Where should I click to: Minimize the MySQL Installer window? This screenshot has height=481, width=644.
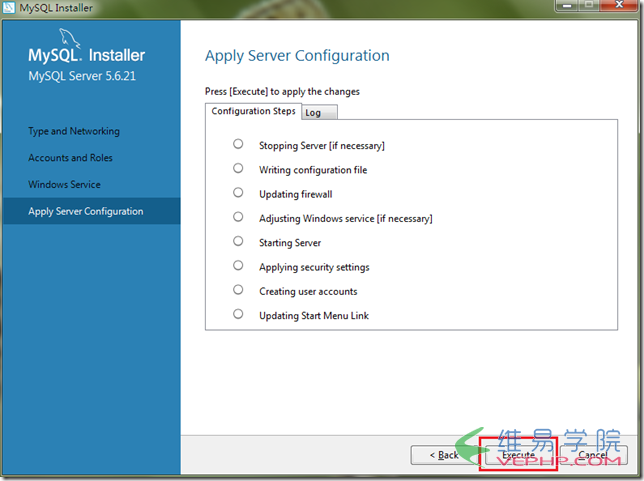567,5
